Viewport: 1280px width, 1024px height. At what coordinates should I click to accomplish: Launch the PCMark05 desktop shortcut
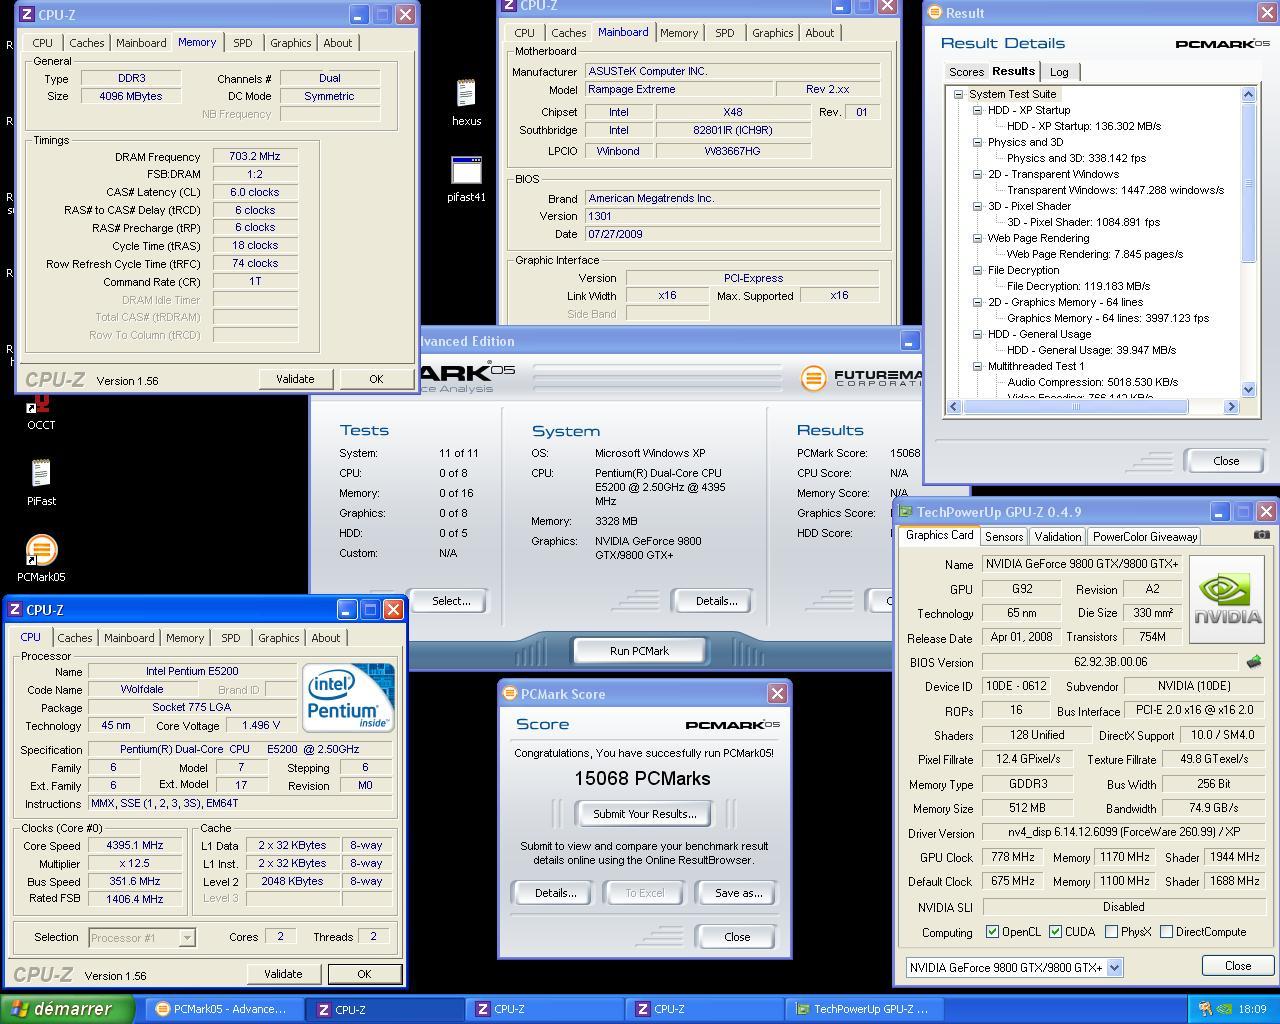coord(41,559)
